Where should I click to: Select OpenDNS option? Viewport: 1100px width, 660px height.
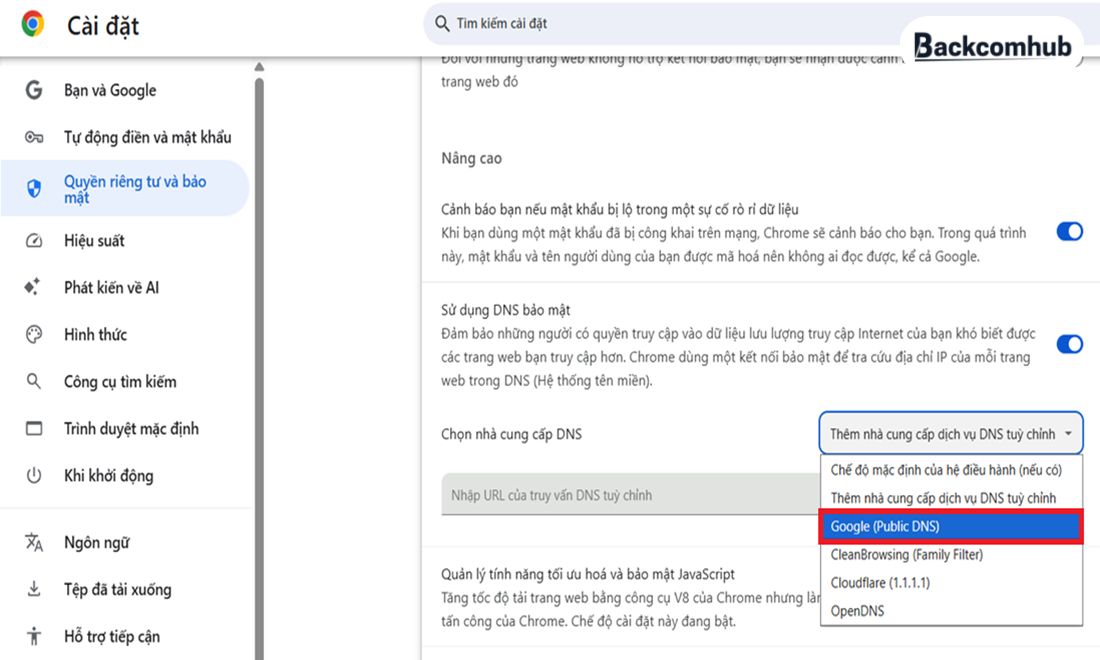tap(951, 610)
